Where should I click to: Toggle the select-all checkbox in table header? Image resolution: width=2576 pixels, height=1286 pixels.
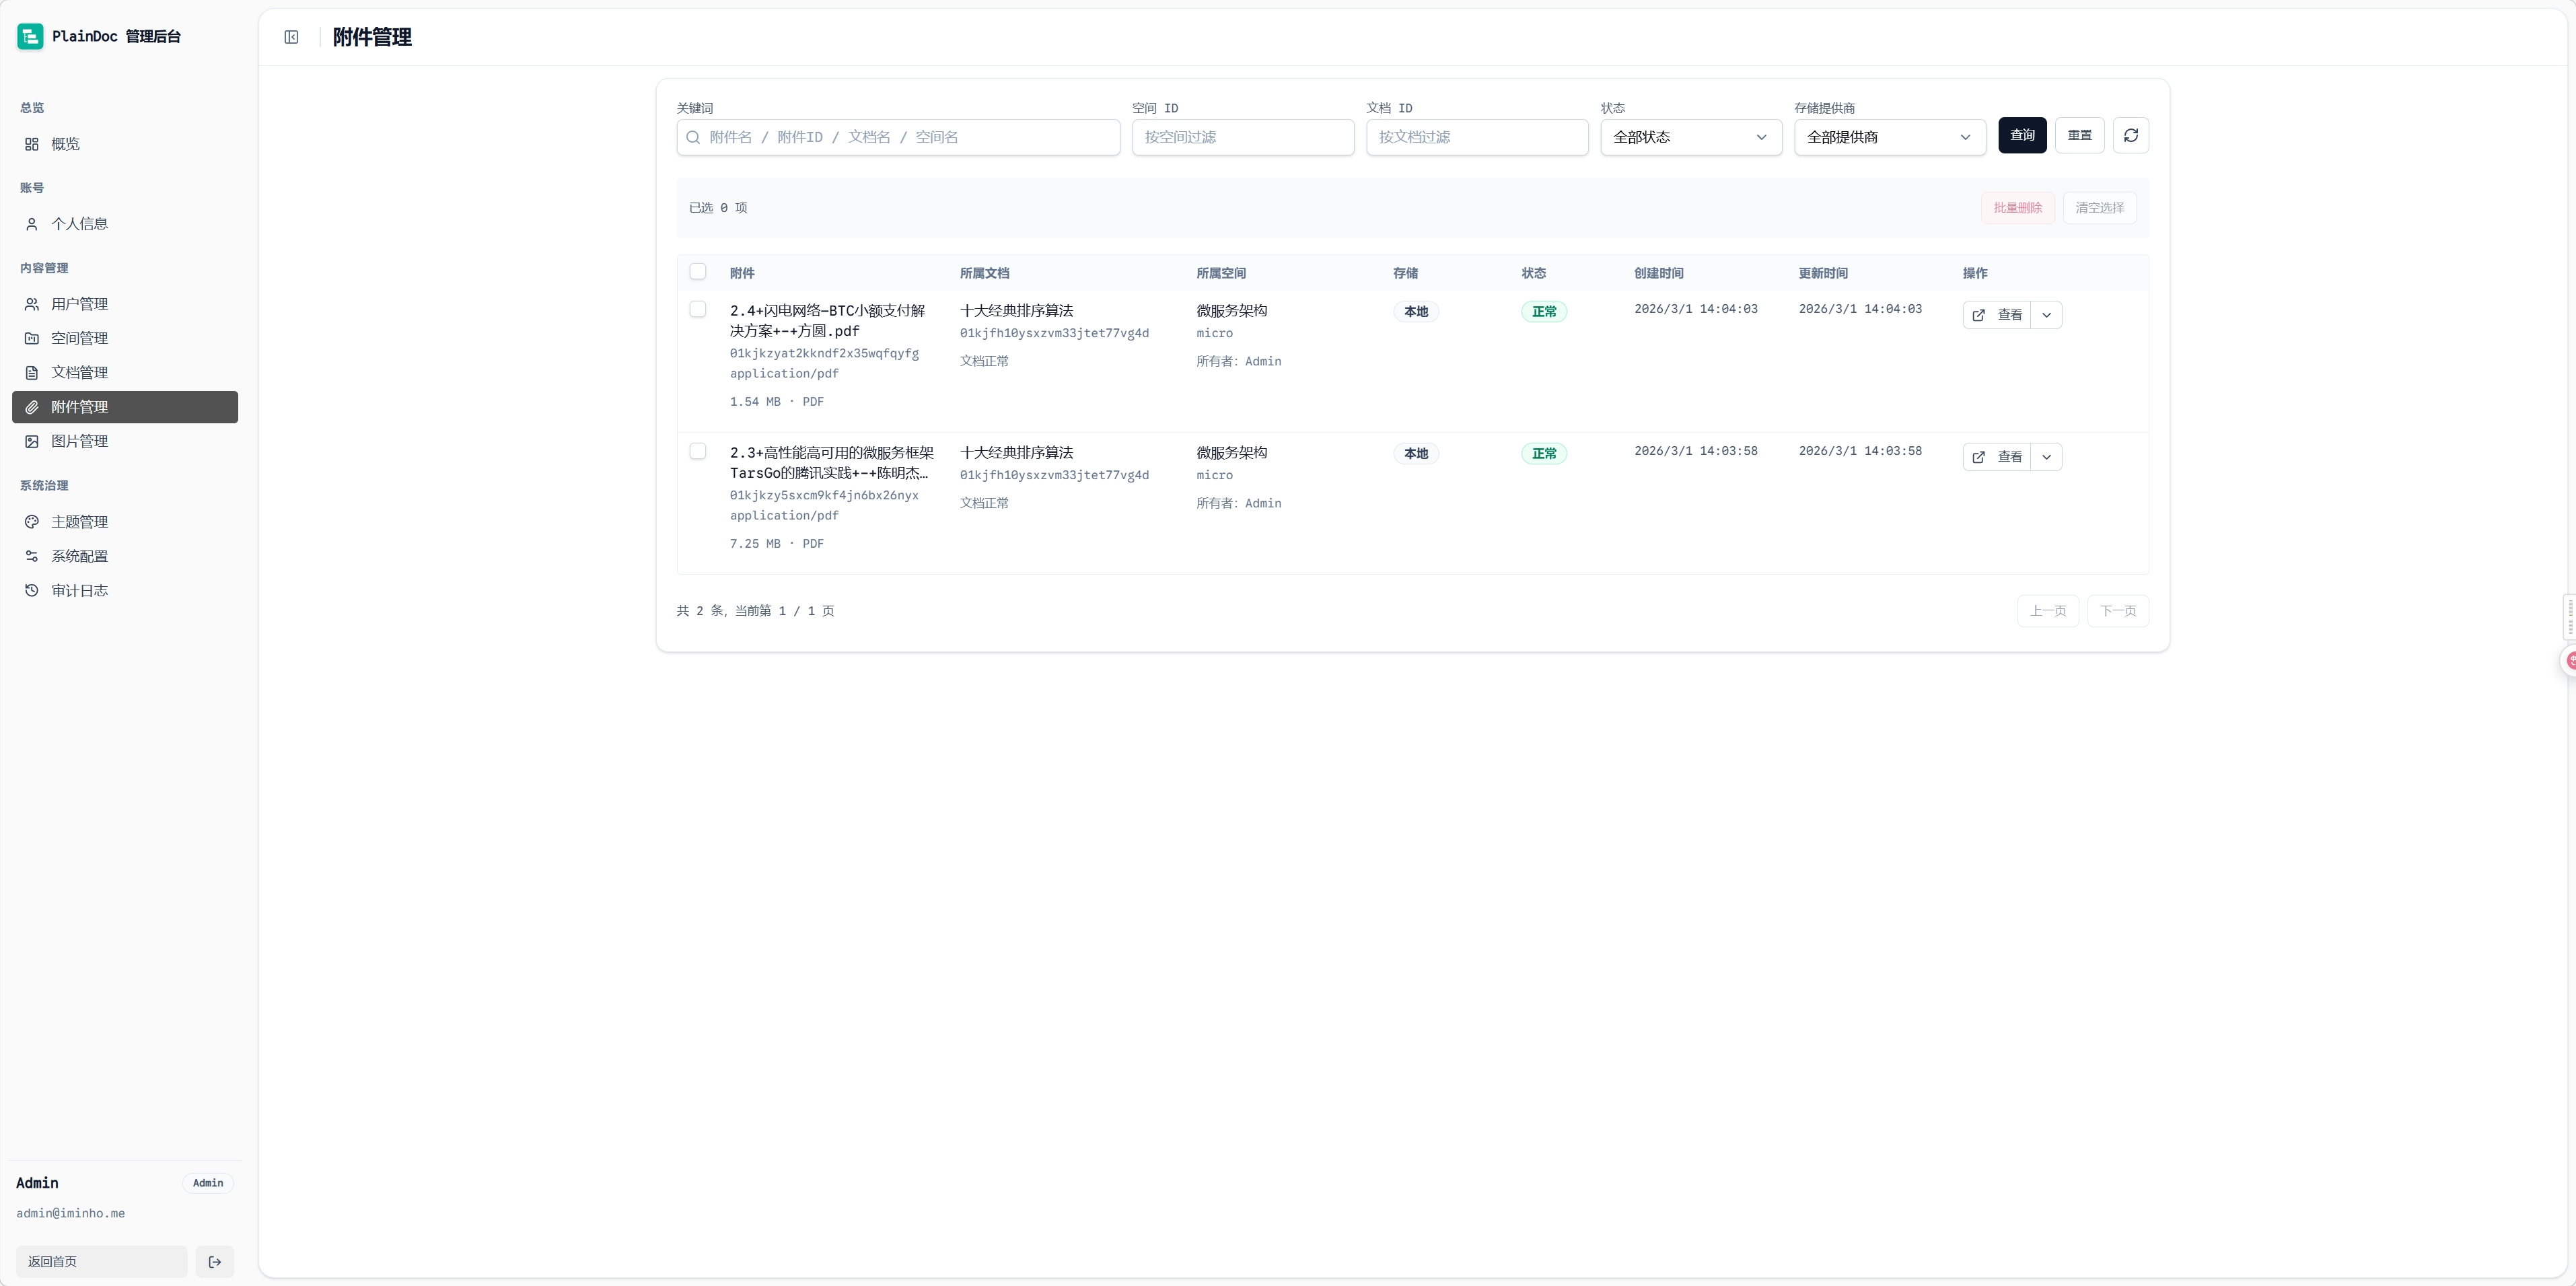coord(698,272)
